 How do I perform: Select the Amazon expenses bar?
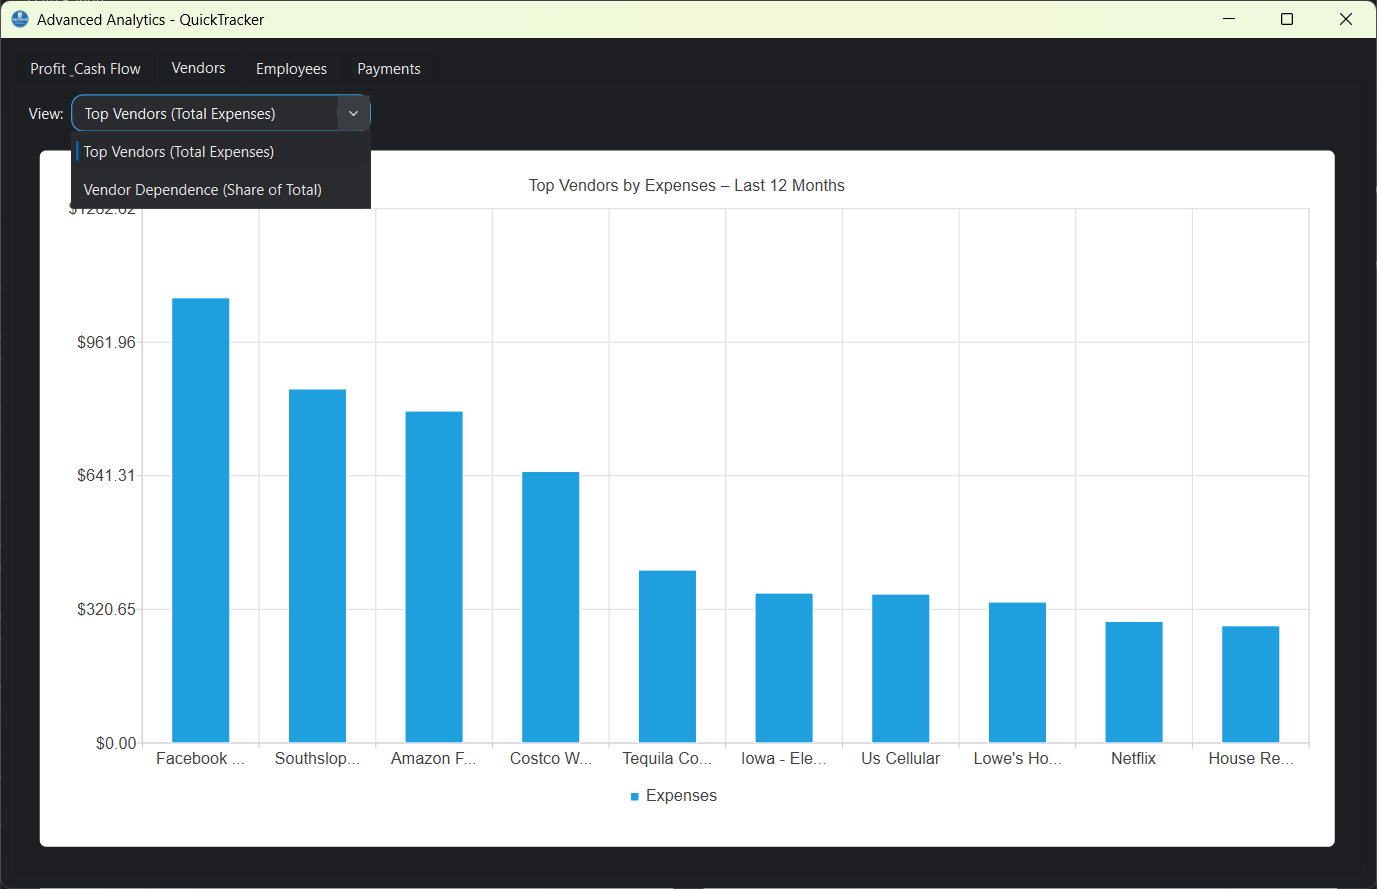(x=433, y=575)
